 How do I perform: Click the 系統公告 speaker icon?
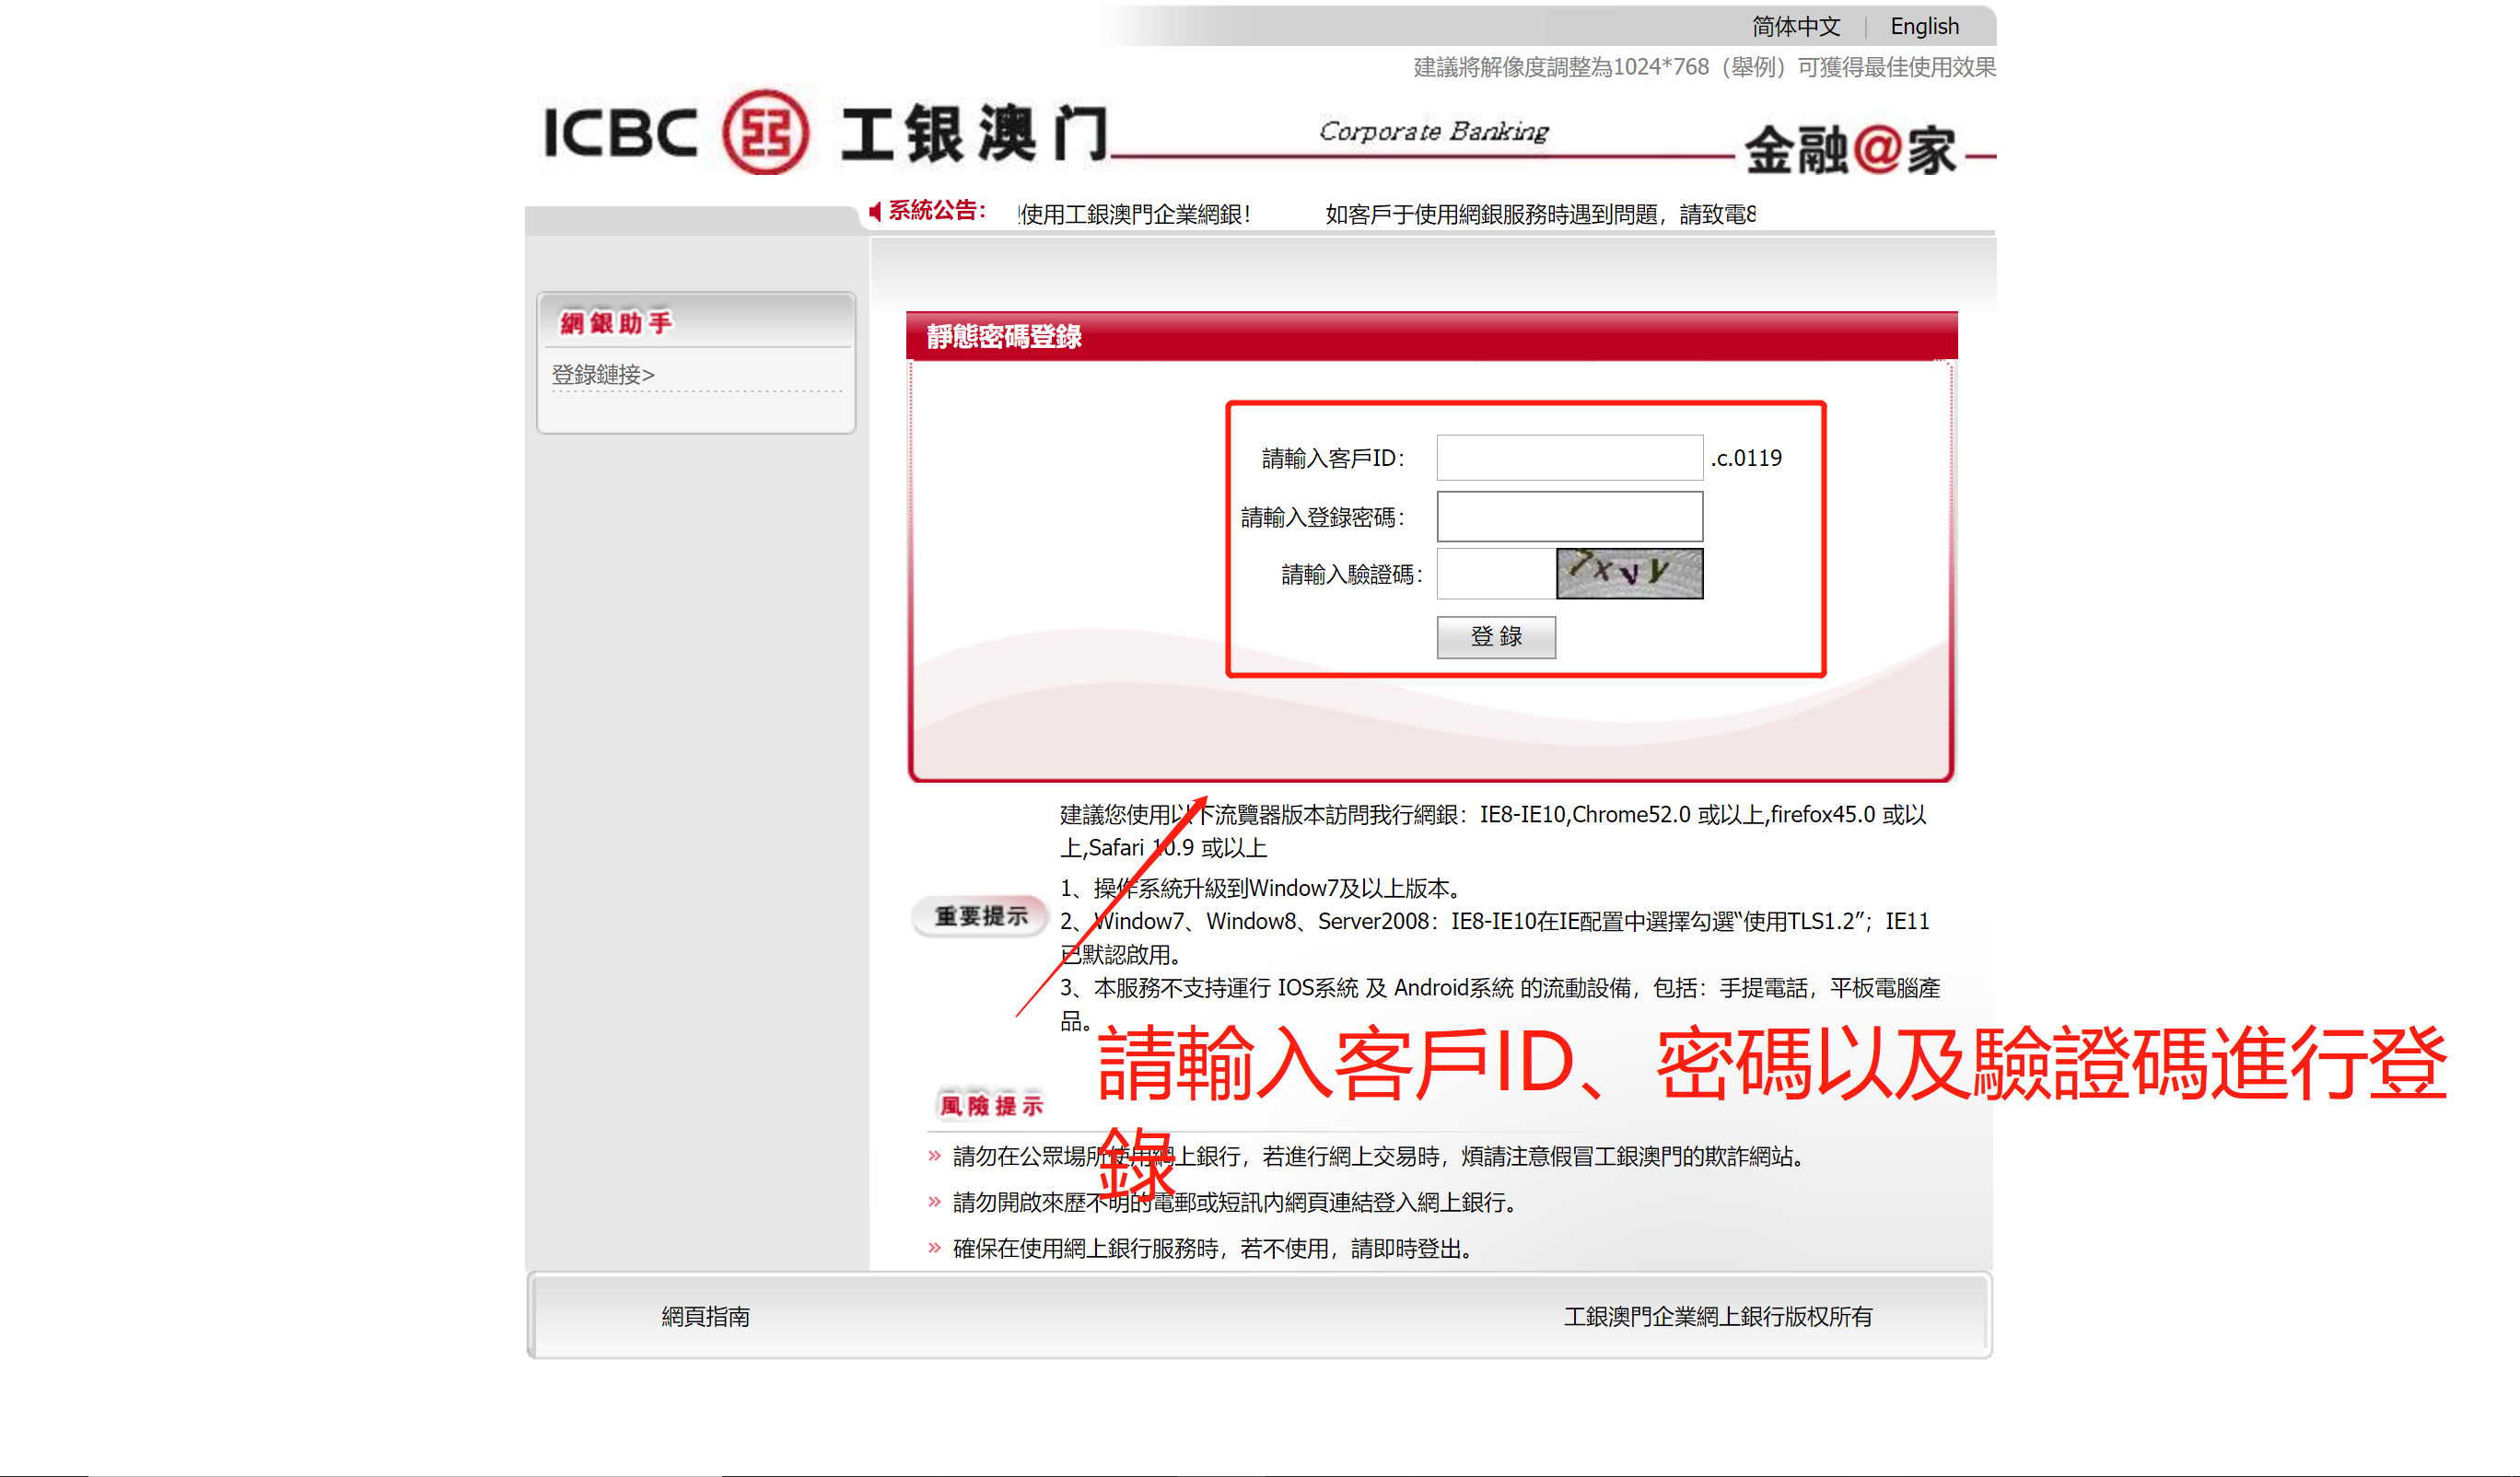coord(875,211)
